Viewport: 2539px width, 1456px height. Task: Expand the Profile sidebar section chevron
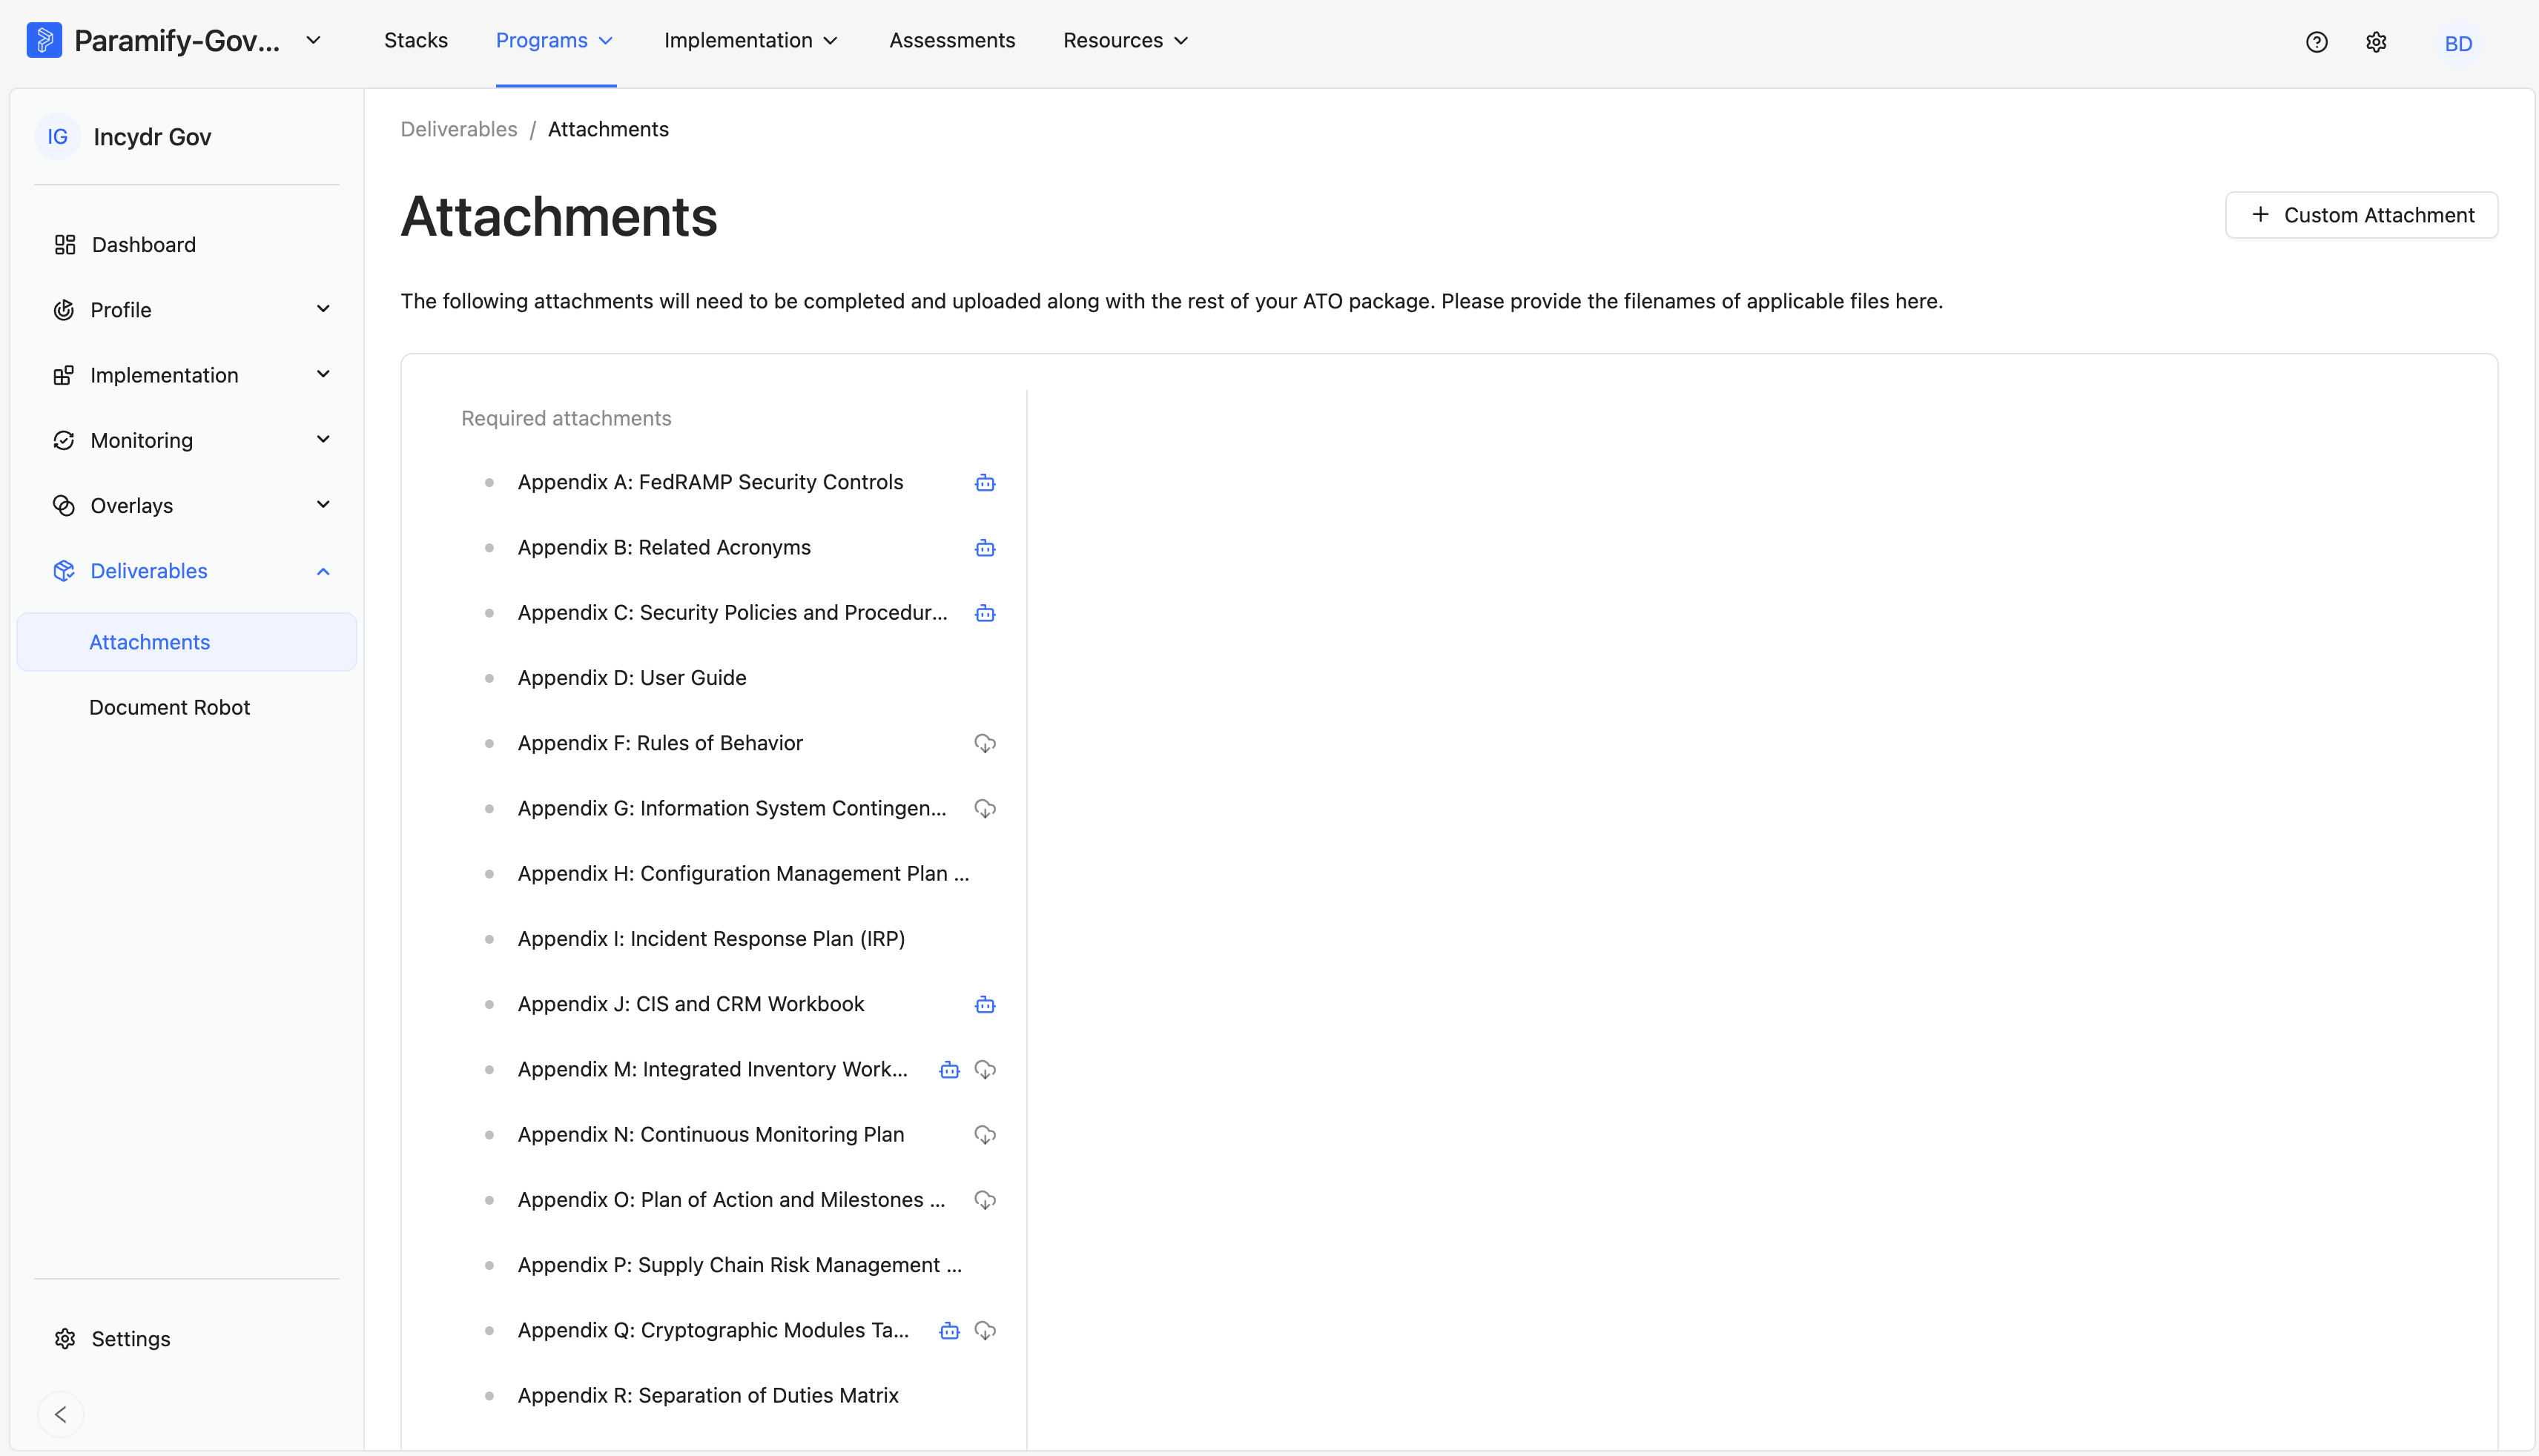click(x=323, y=309)
